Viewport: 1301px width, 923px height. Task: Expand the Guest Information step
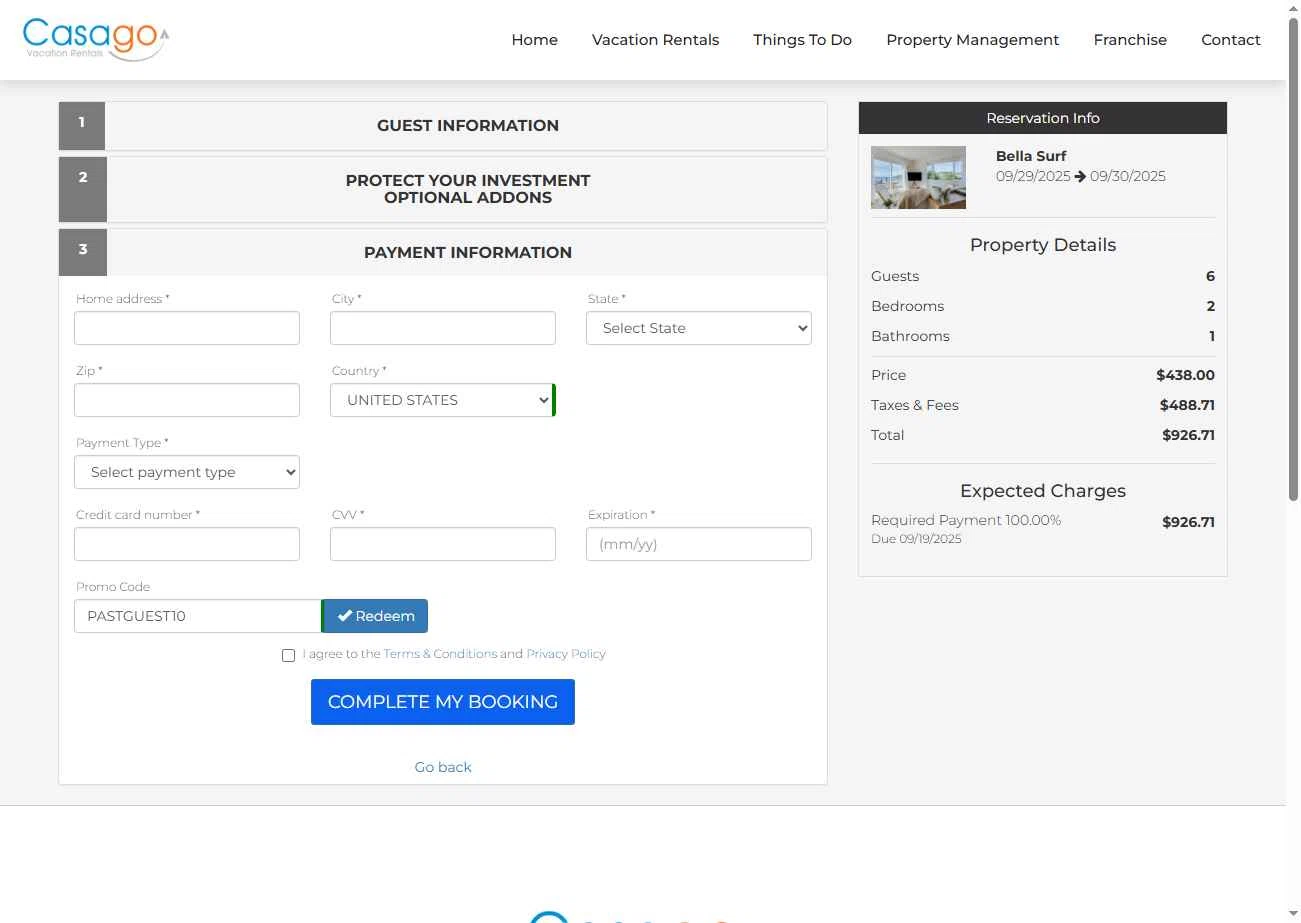pos(443,126)
